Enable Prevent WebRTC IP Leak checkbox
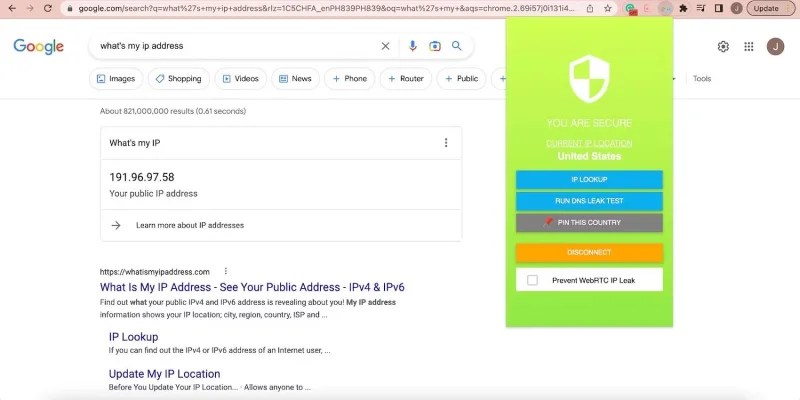 point(532,280)
